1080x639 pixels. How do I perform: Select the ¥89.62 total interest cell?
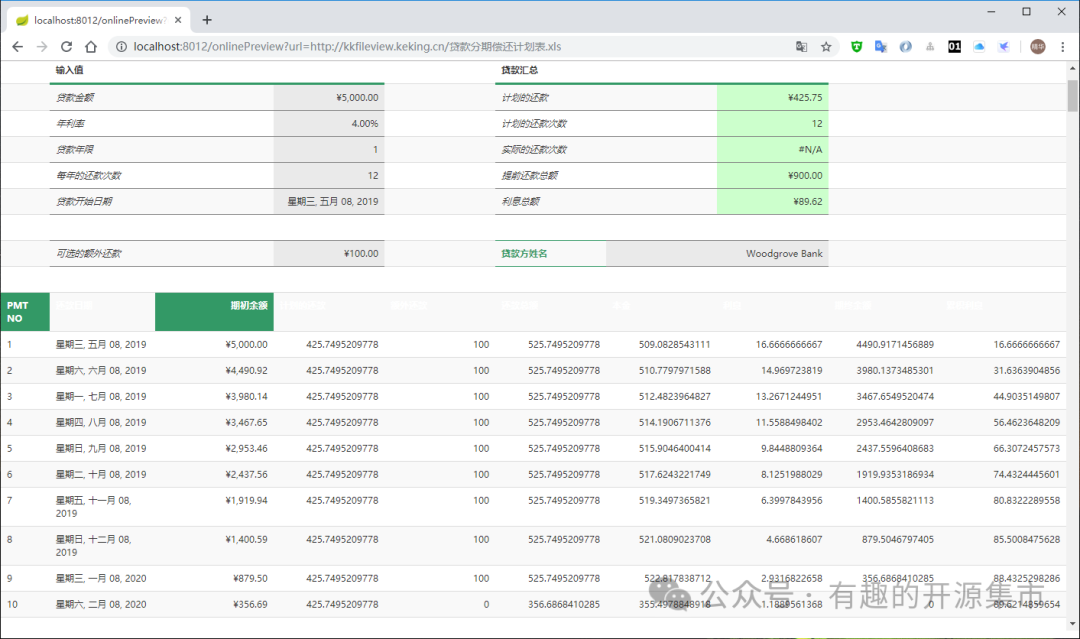click(772, 202)
